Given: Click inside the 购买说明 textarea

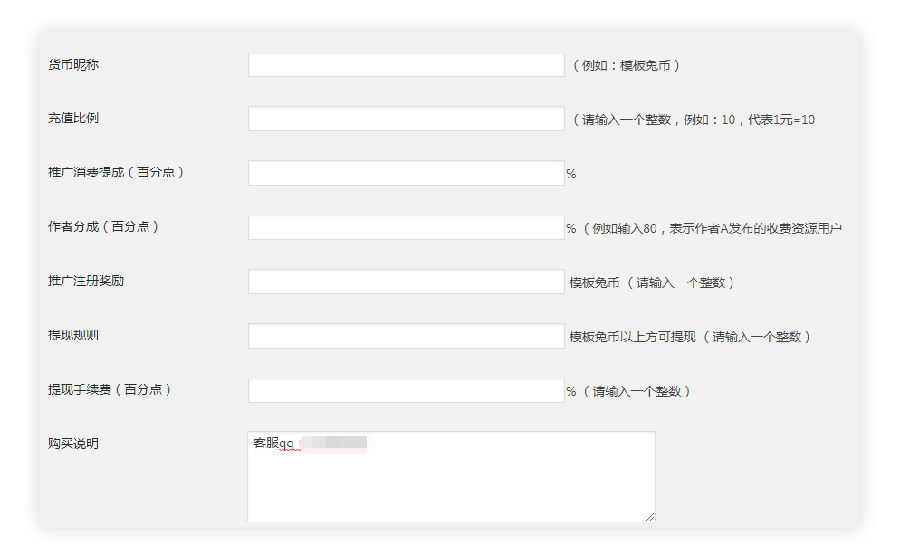Looking at the screenshot, I should point(451,477).
